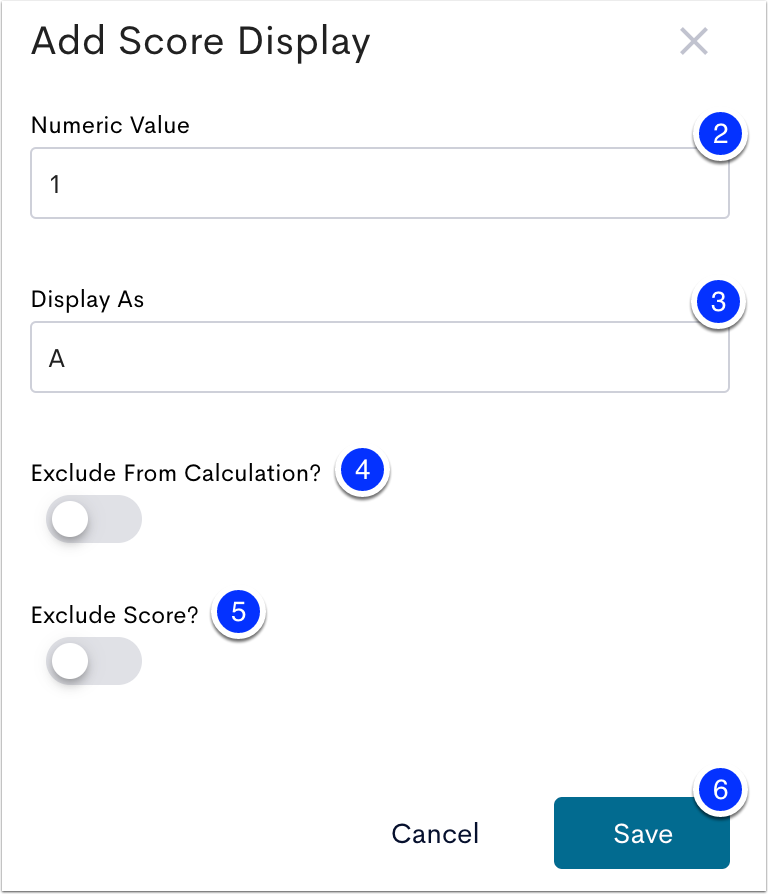The height and width of the screenshot is (894, 768).
Task: Click the Add Score Display heading
Action: [201, 42]
